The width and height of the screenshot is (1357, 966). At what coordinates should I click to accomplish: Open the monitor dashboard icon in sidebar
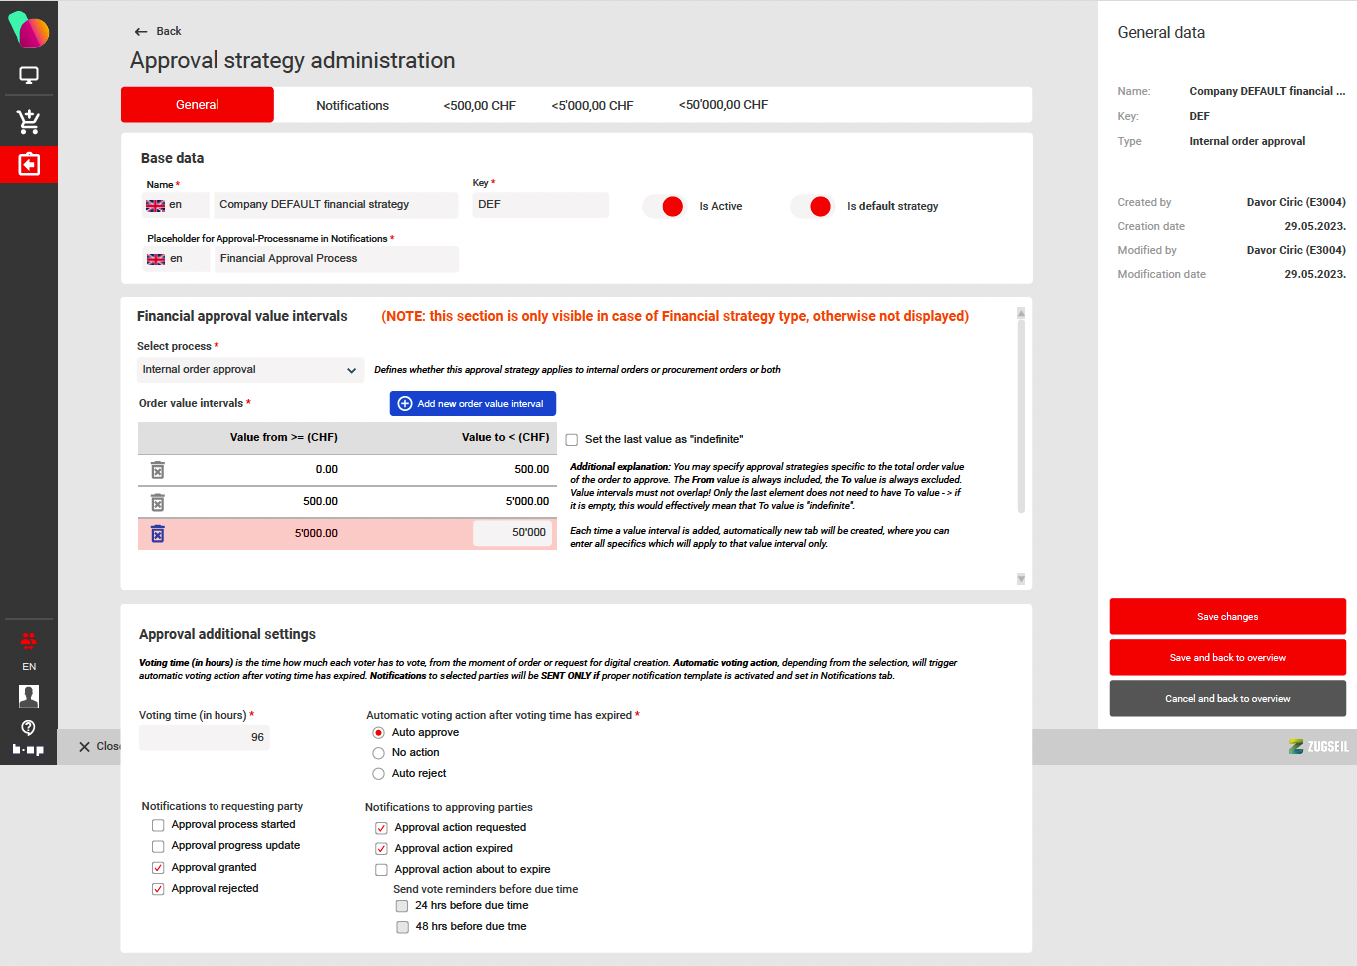29,76
